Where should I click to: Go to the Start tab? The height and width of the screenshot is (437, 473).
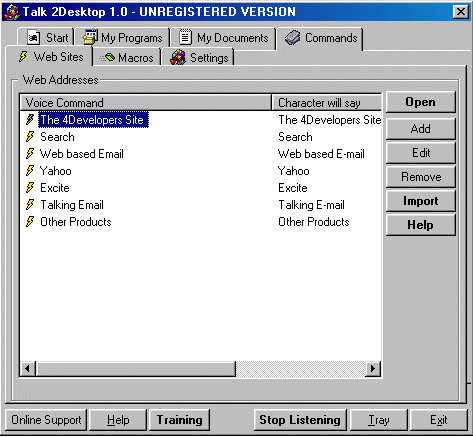[x=46, y=37]
